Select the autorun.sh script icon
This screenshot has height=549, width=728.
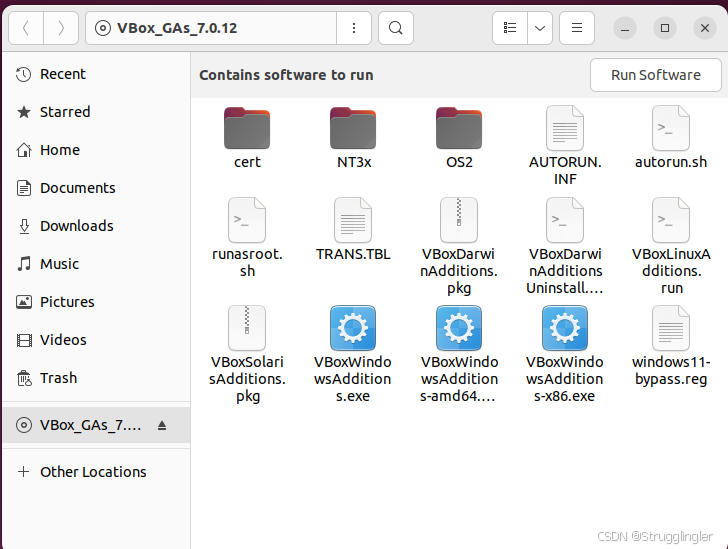coord(671,128)
